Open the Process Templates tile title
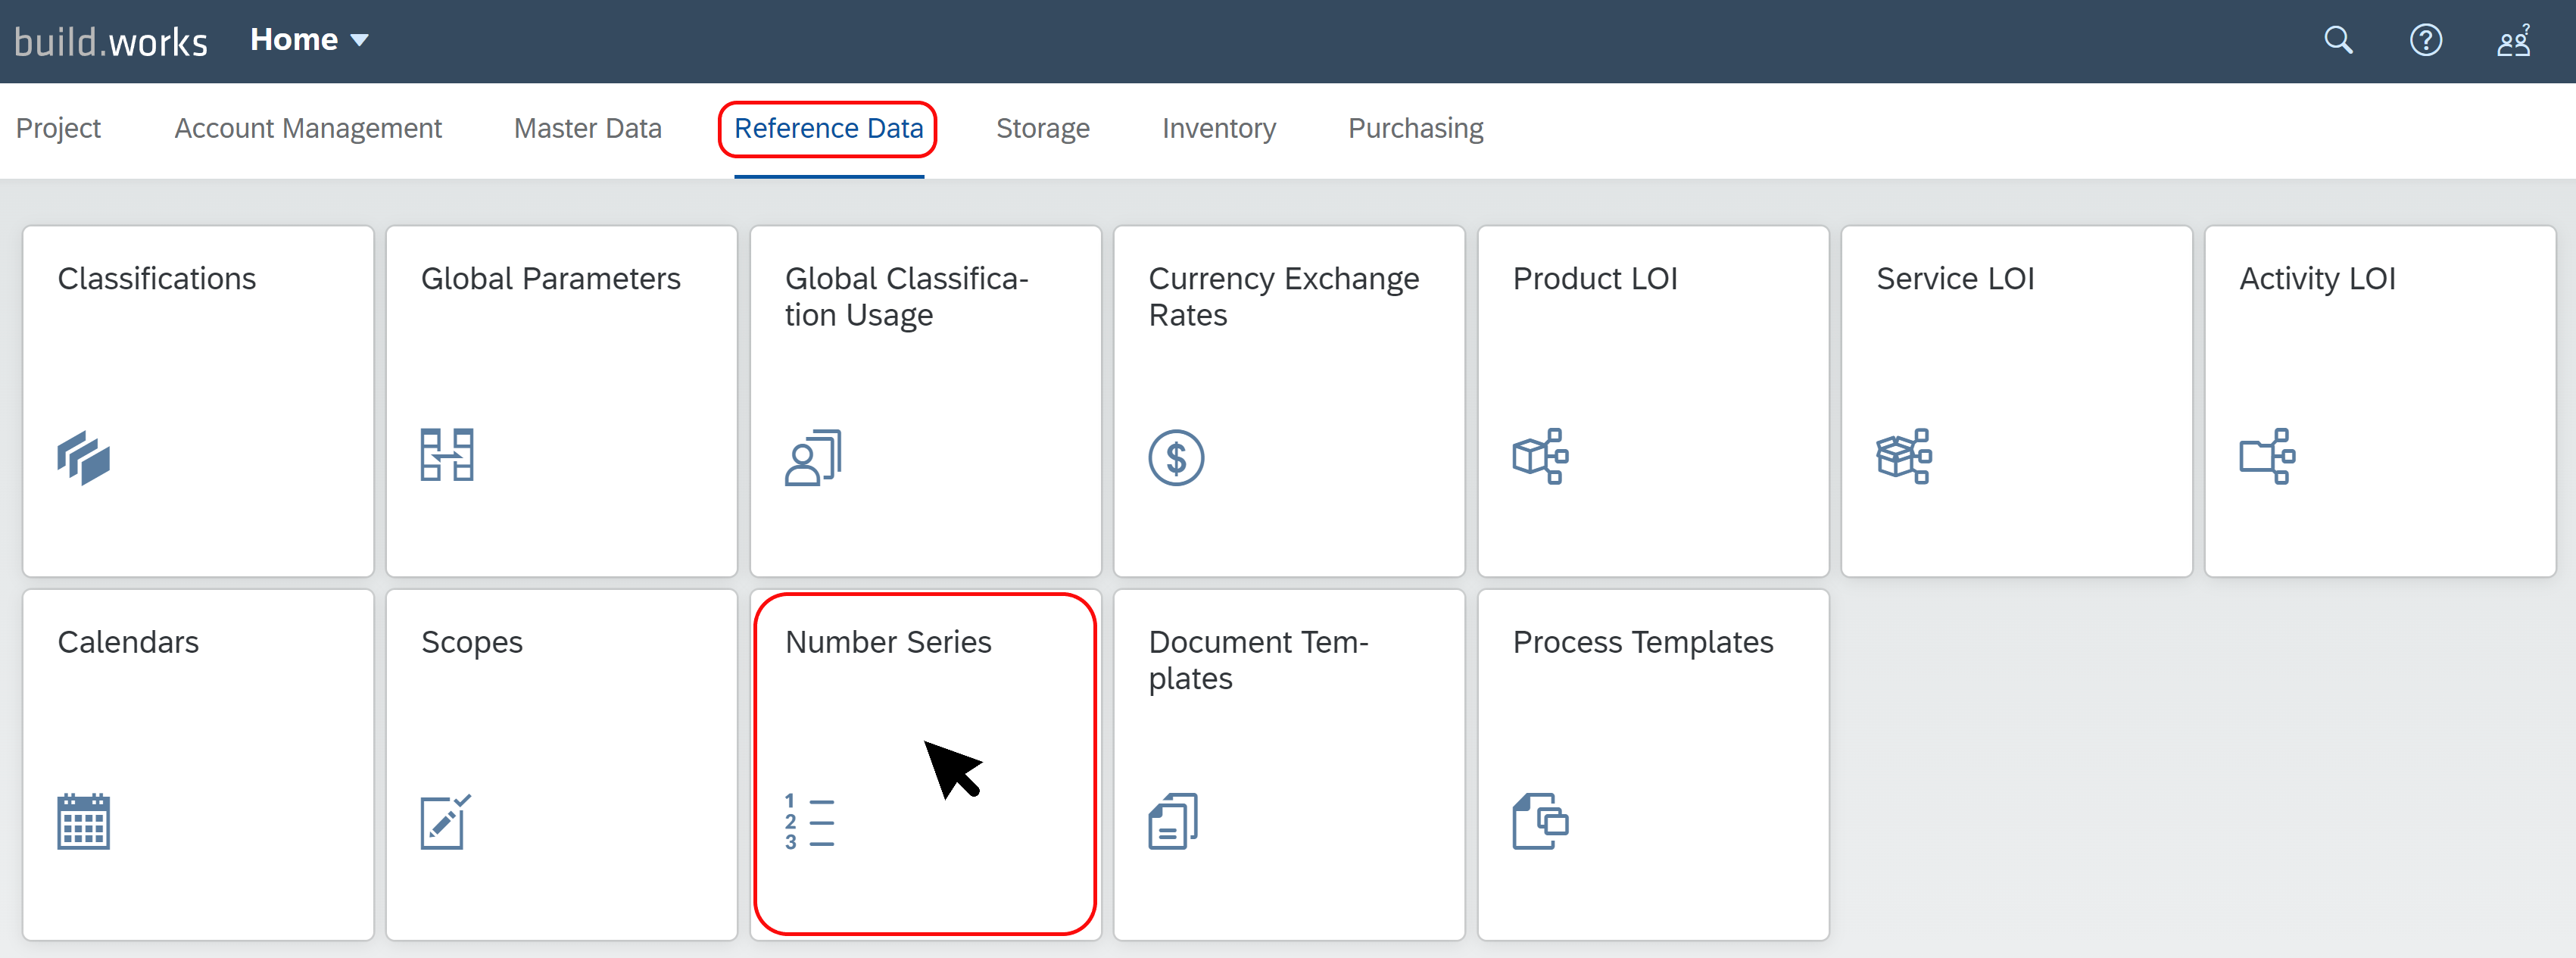 (x=1643, y=642)
